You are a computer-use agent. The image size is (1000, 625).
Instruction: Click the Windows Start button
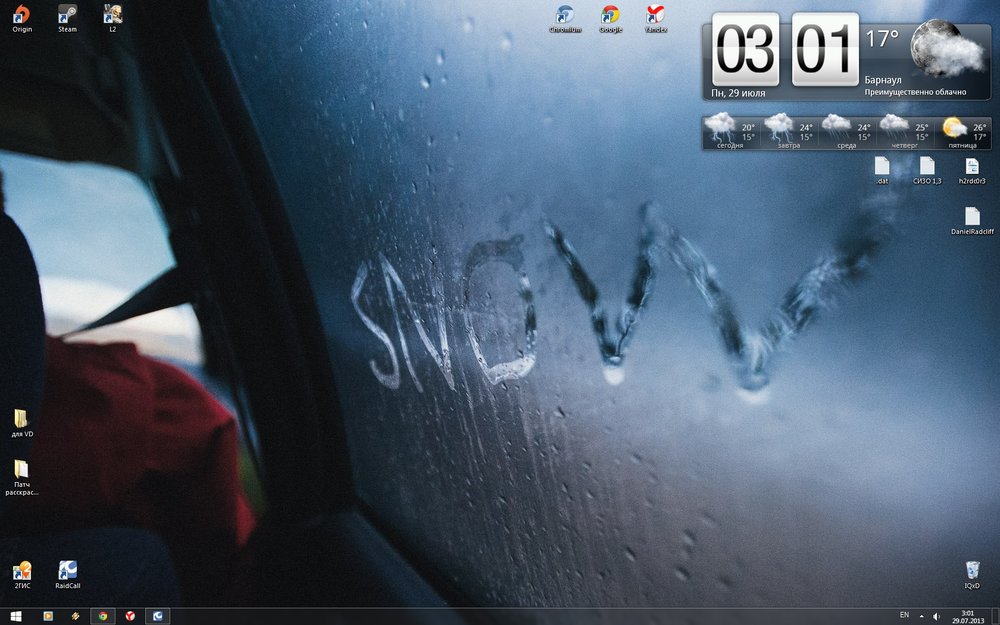pos(16,616)
